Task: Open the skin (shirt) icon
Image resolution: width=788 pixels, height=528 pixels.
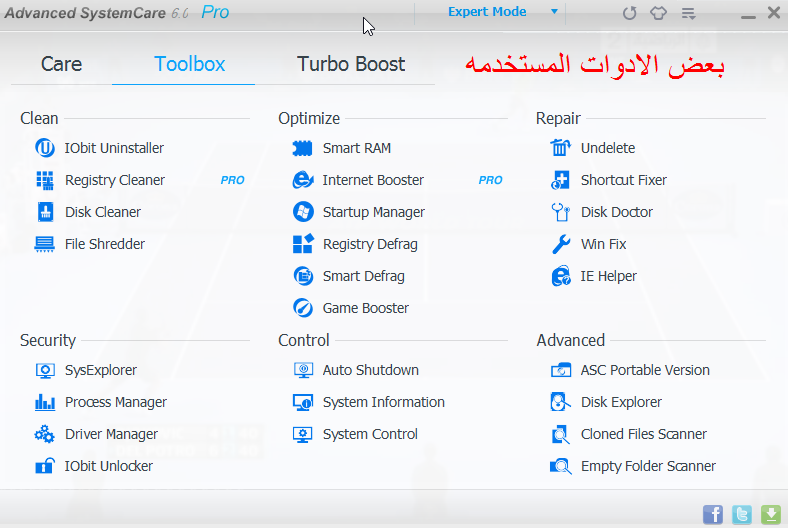Action: pyautogui.click(x=658, y=13)
